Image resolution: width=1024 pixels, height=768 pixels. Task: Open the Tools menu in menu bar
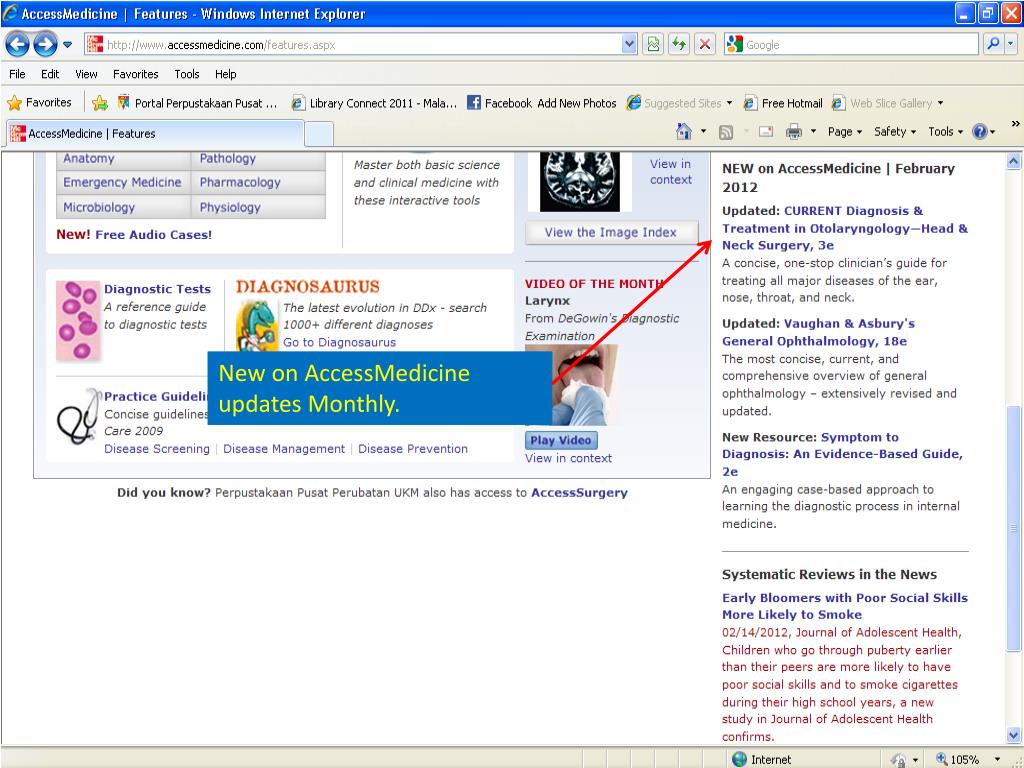point(186,74)
